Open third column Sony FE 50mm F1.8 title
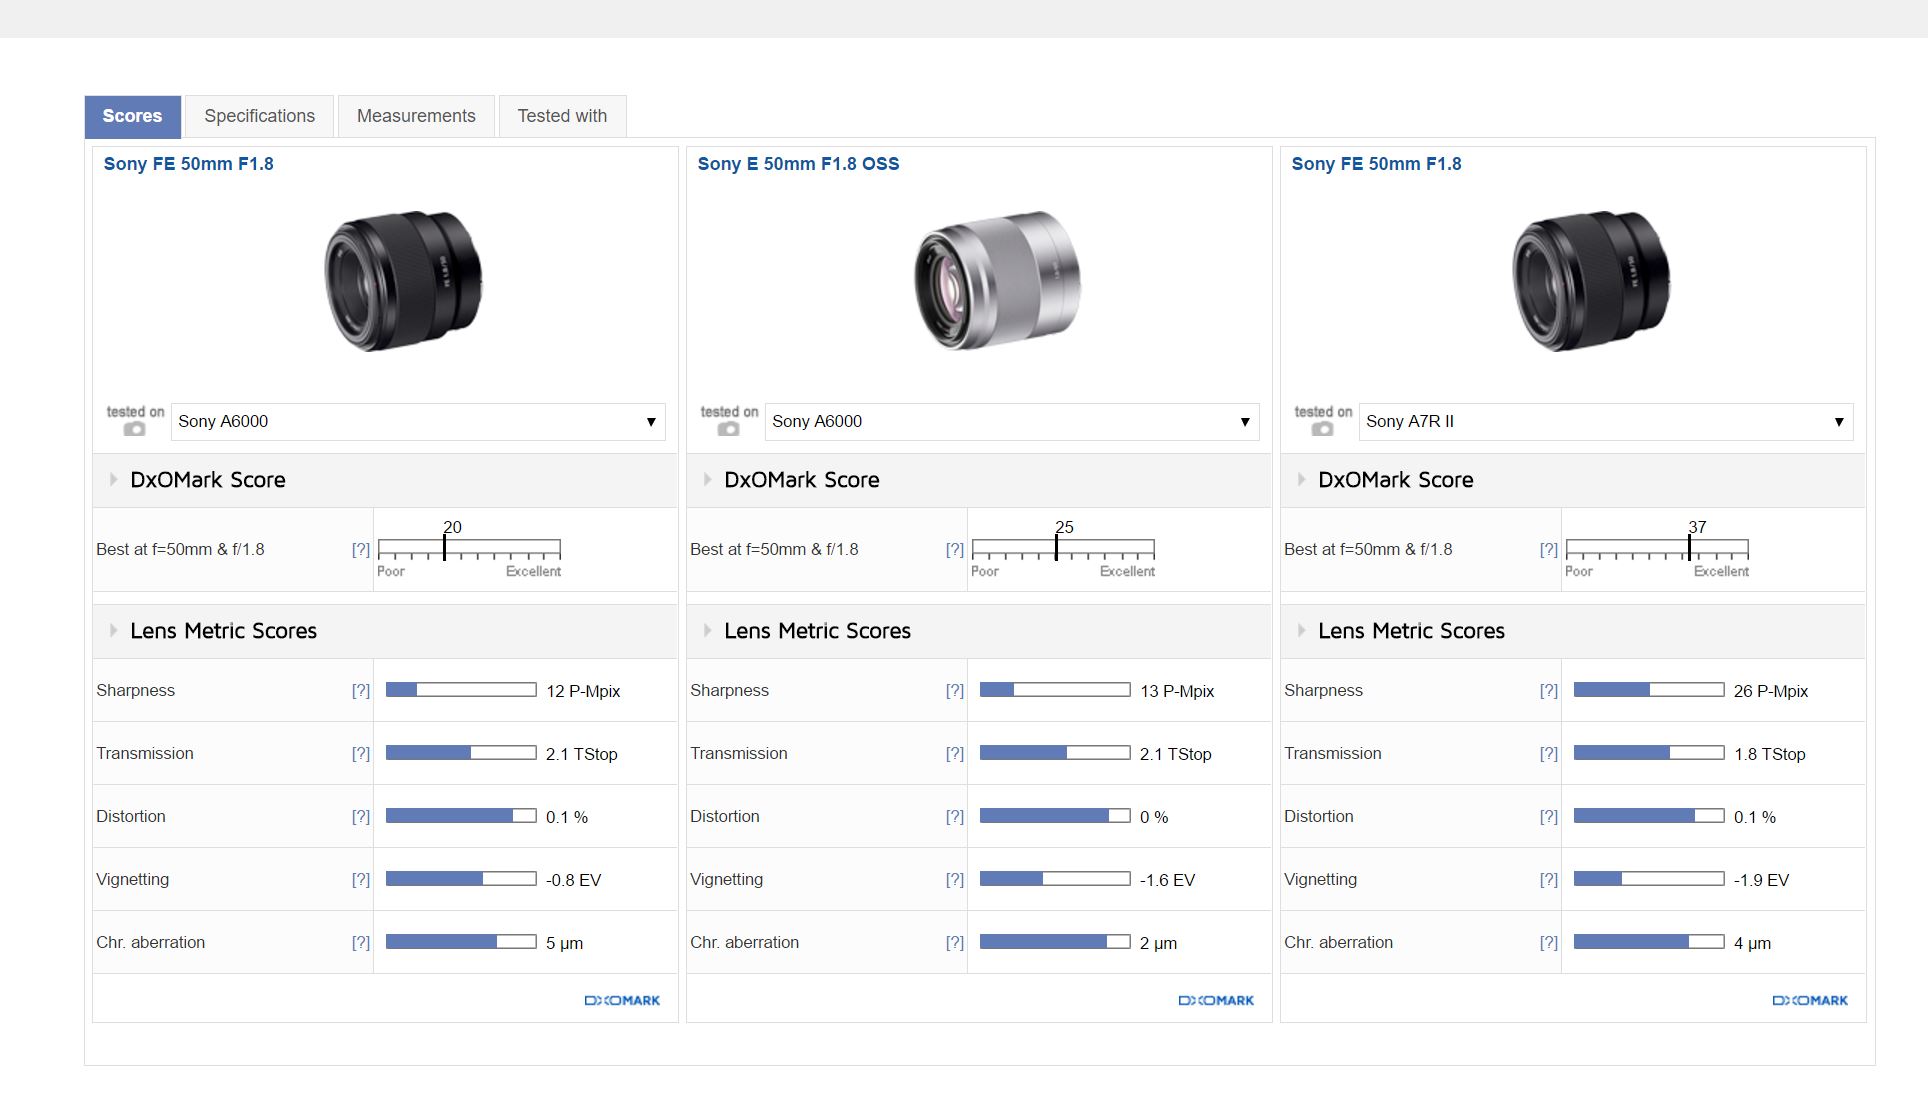This screenshot has width=1928, height=1110. pyautogui.click(x=1376, y=164)
